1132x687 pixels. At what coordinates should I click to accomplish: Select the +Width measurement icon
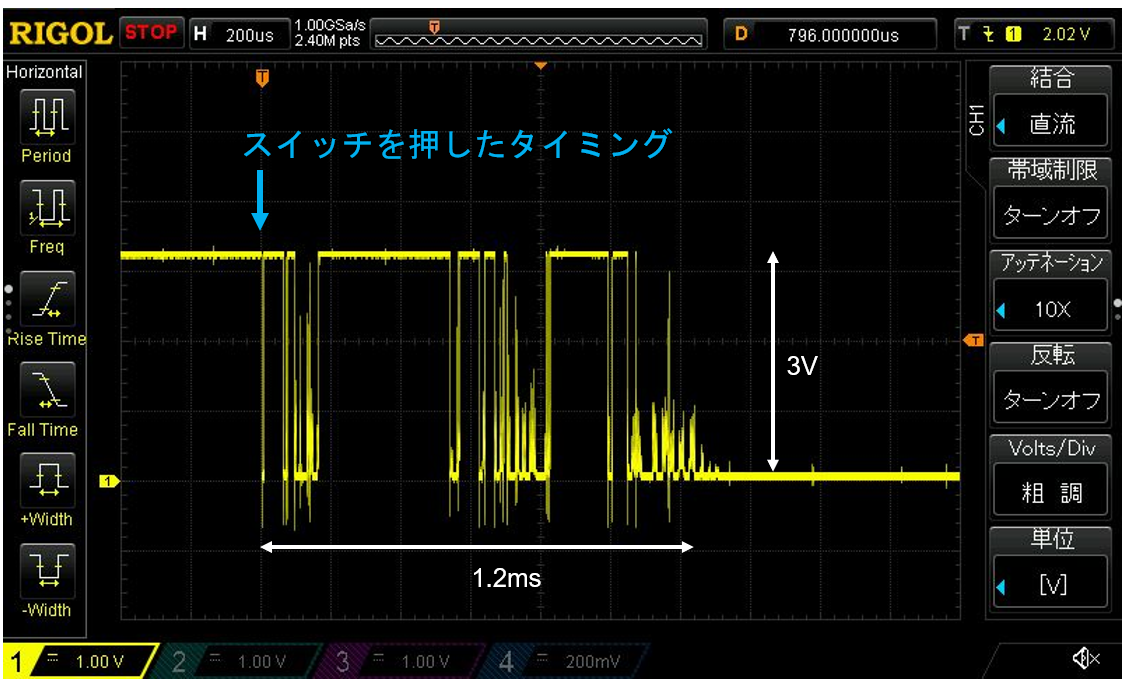tap(46, 481)
